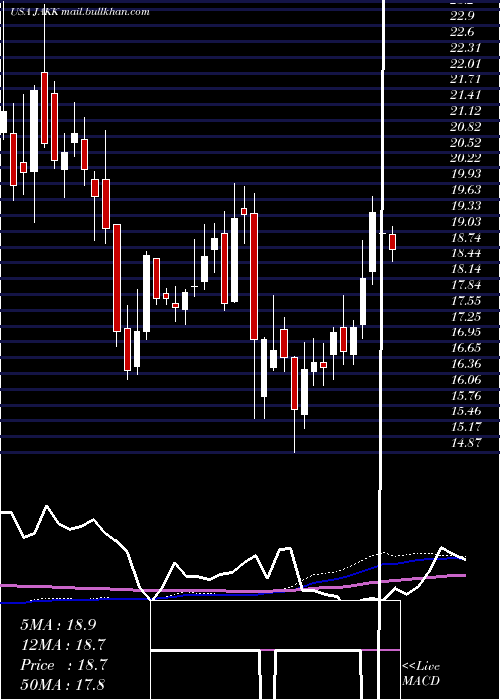The height and width of the screenshot is (700, 500).
Task: Click the 'USA JAKK mail.bullkhan.com' chart title
Action: (79, 12)
